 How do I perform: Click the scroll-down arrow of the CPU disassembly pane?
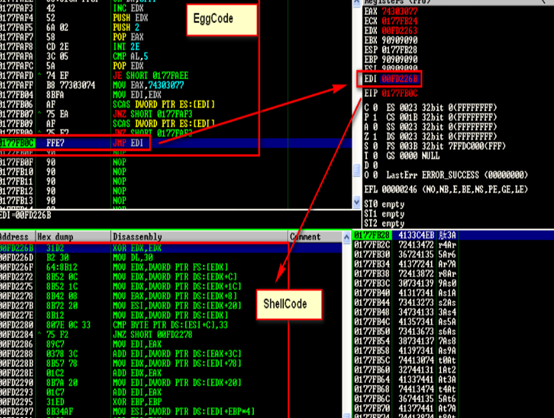point(356,202)
